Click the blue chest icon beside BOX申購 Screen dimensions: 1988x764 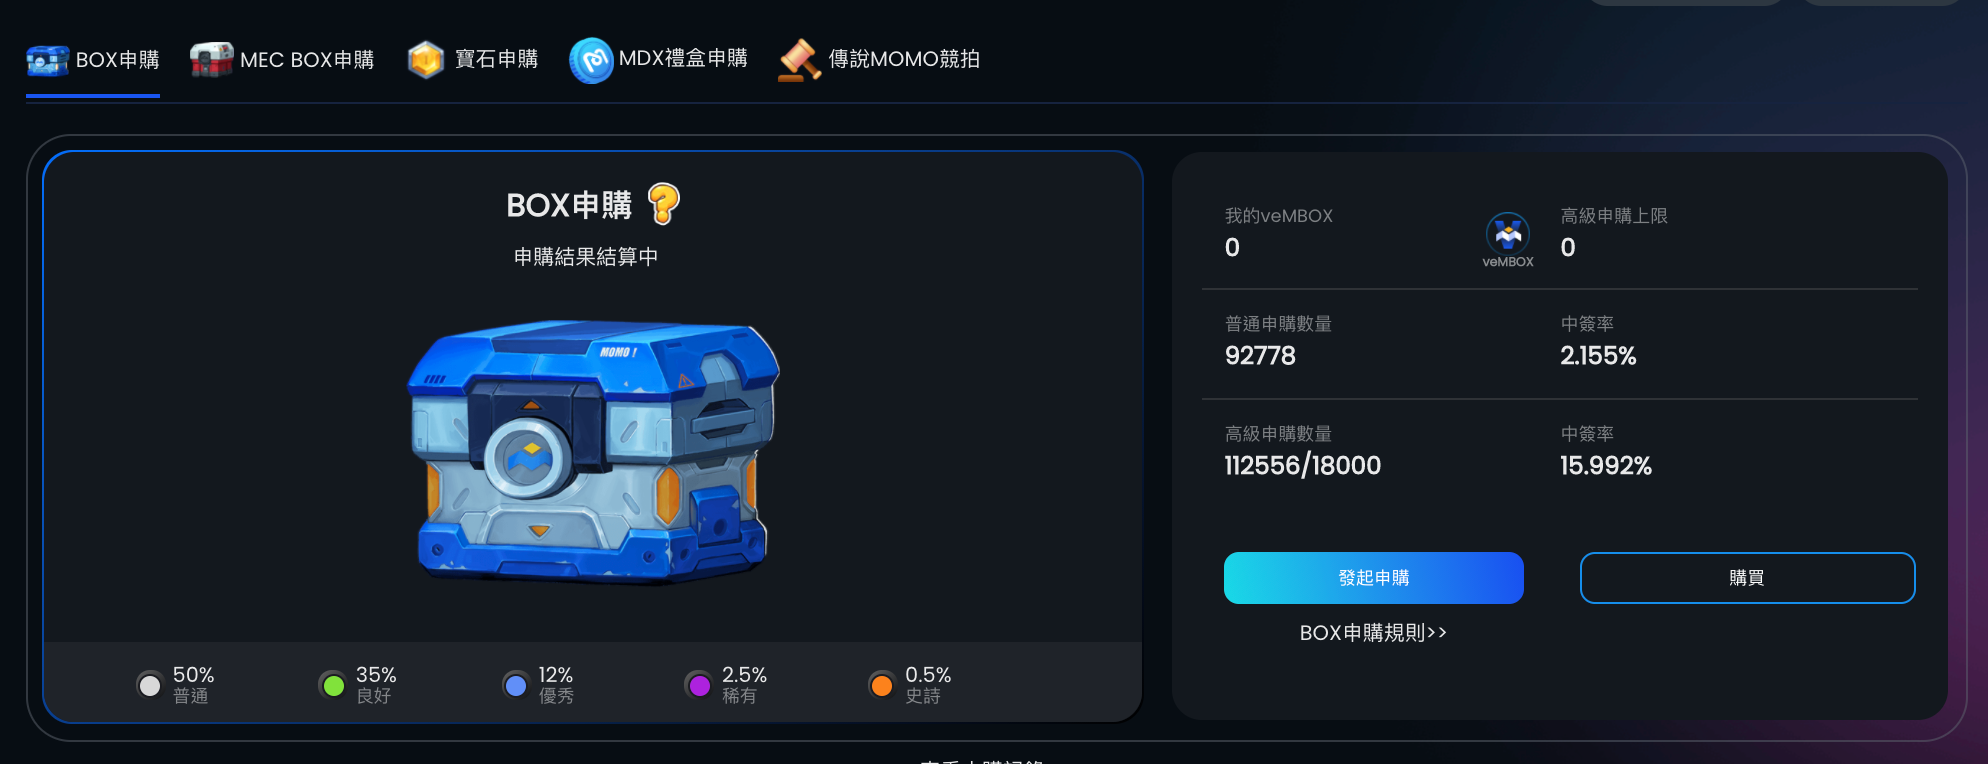[47, 60]
